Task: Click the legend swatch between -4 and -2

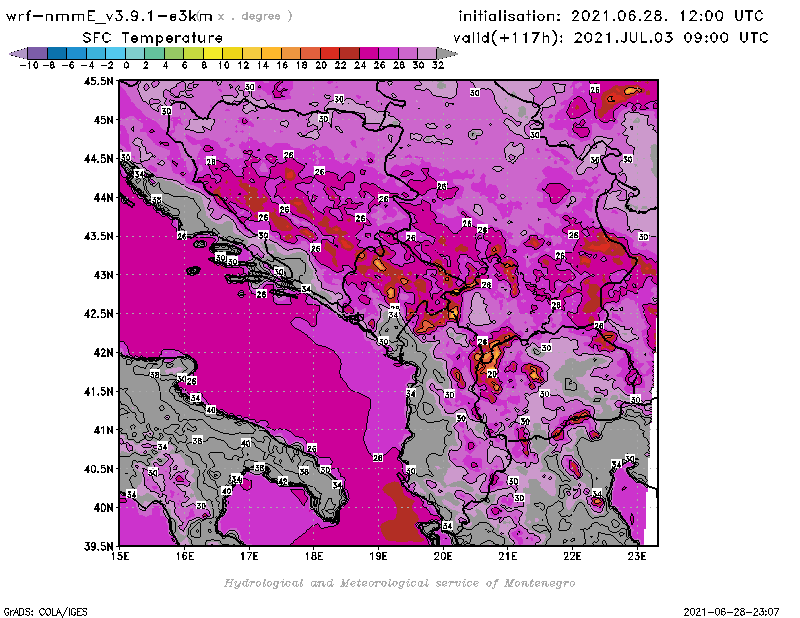Action: click(x=96, y=54)
